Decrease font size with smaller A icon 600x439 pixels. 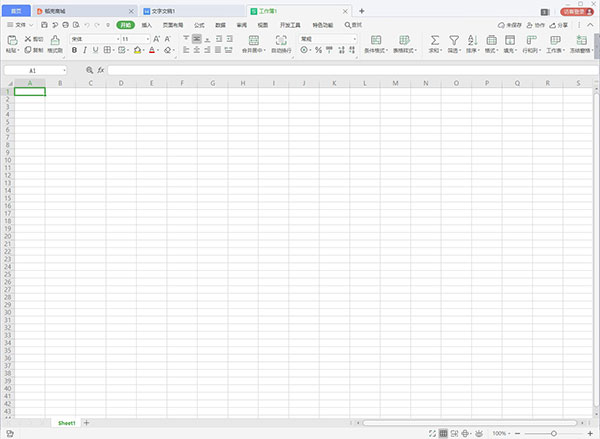(x=168, y=39)
